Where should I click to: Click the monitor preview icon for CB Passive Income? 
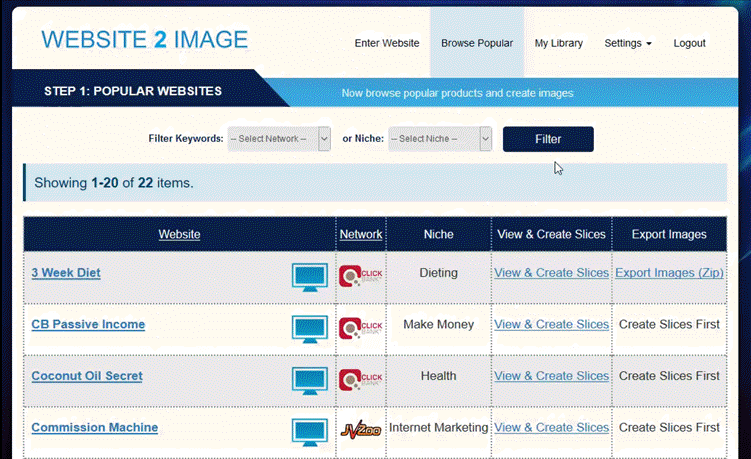click(310, 329)
